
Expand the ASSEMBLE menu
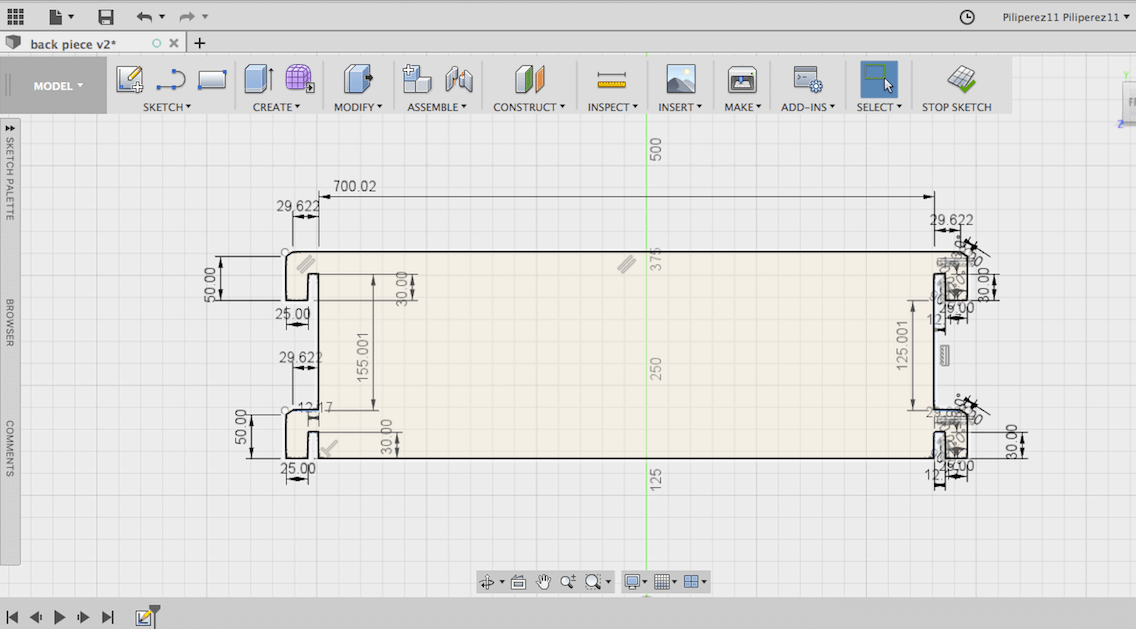point(437,107)
